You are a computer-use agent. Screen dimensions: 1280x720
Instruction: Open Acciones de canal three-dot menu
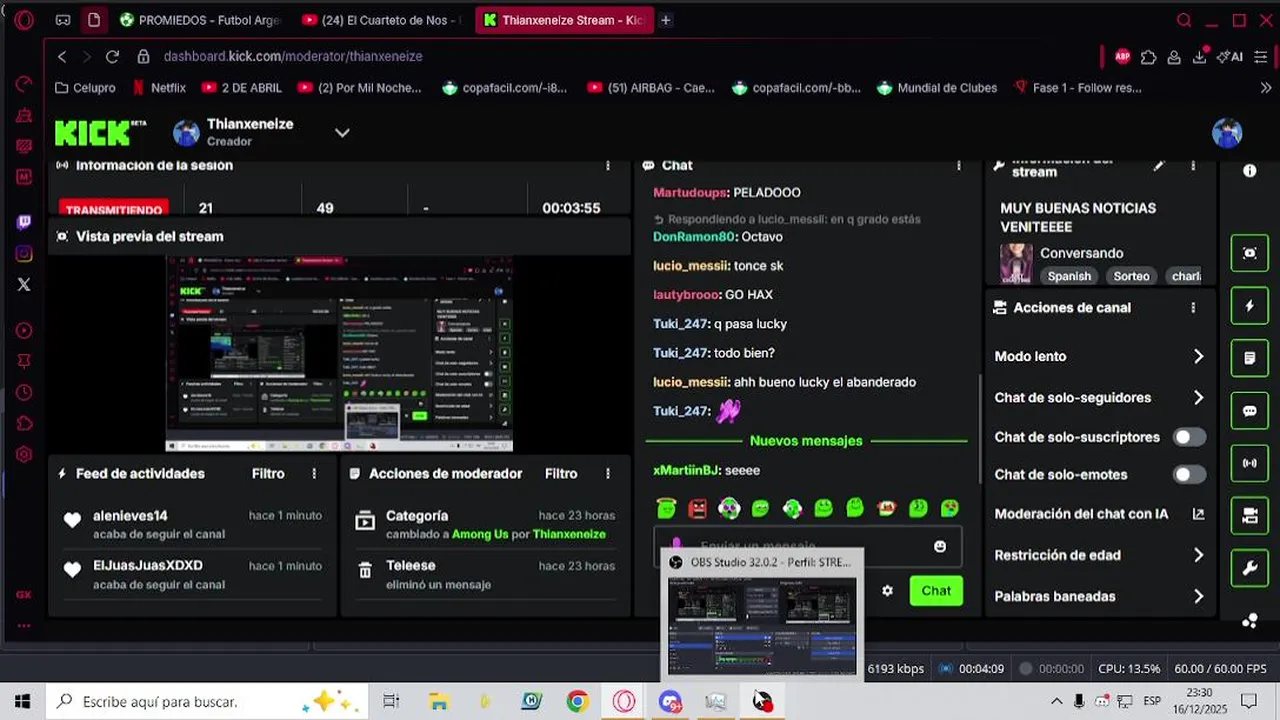1193,308
